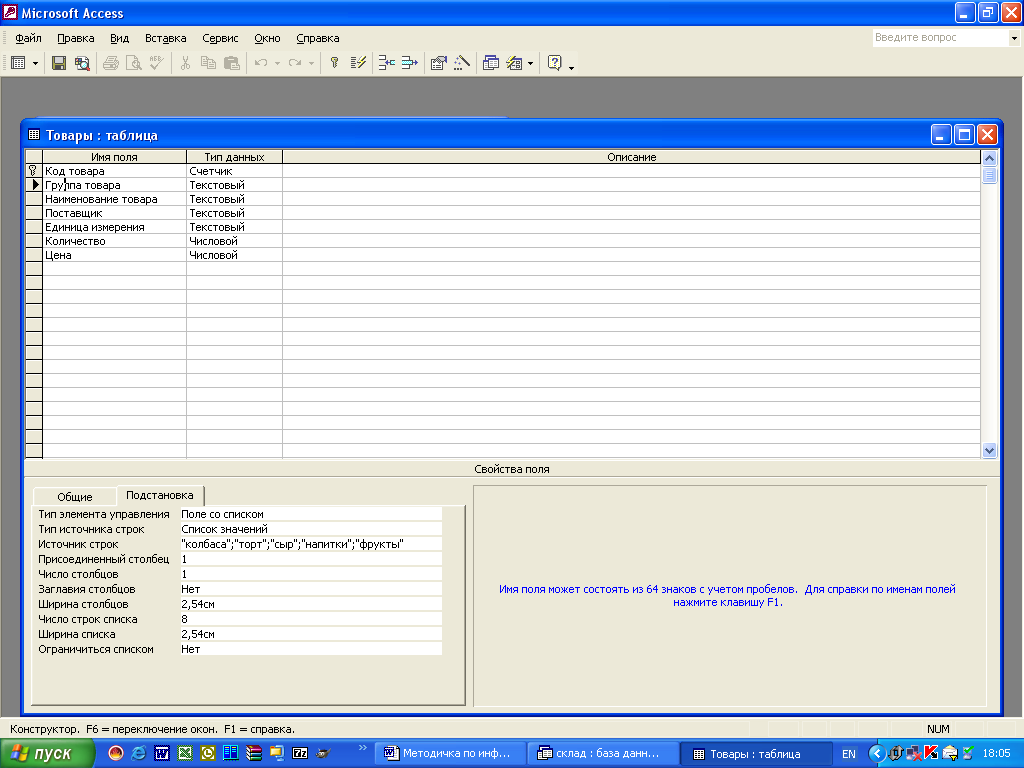Click the Ширина столбцов value 2,54см
The image size is (1024, 768).
pyautogui.click(x=311, y=604)
